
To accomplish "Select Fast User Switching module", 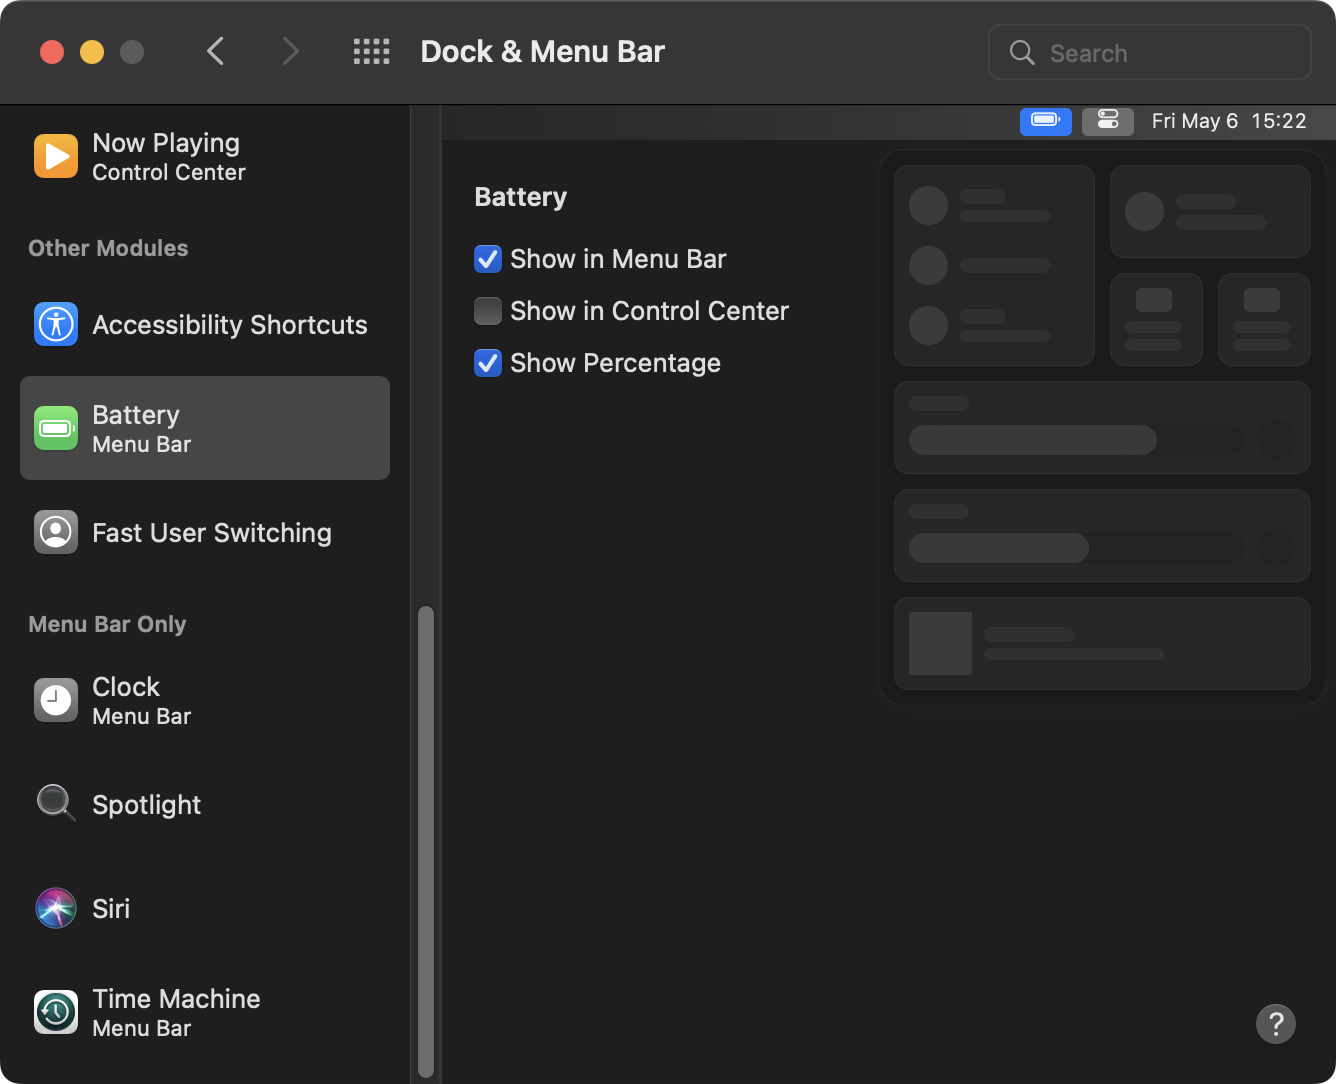I will click(x=205, y=532).
